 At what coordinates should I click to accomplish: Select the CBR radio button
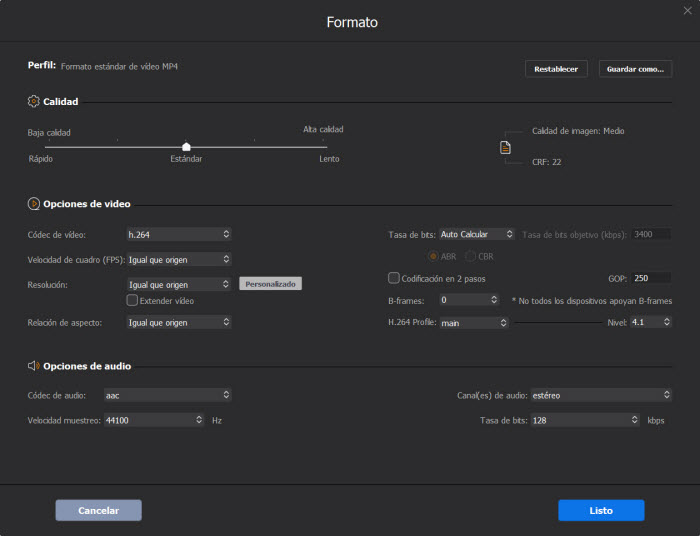click(470, 256)
